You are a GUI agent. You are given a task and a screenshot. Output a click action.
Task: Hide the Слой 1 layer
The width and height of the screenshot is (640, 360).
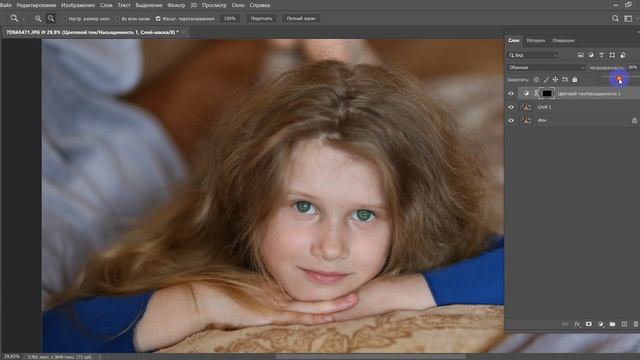pos(511,107)
